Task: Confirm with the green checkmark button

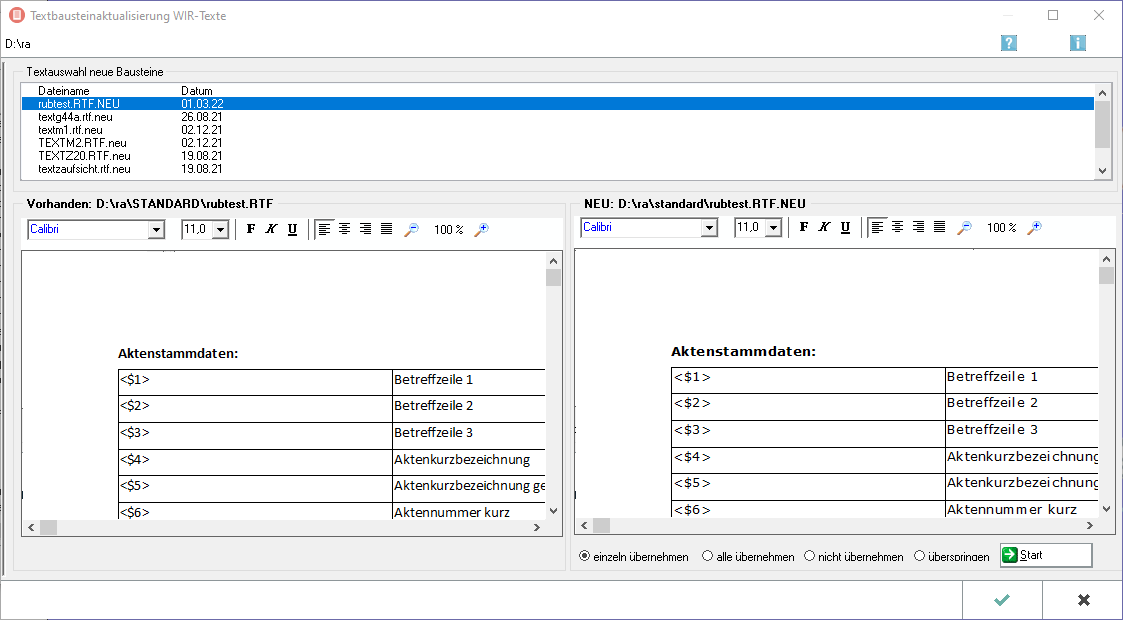Action: 1002,600
